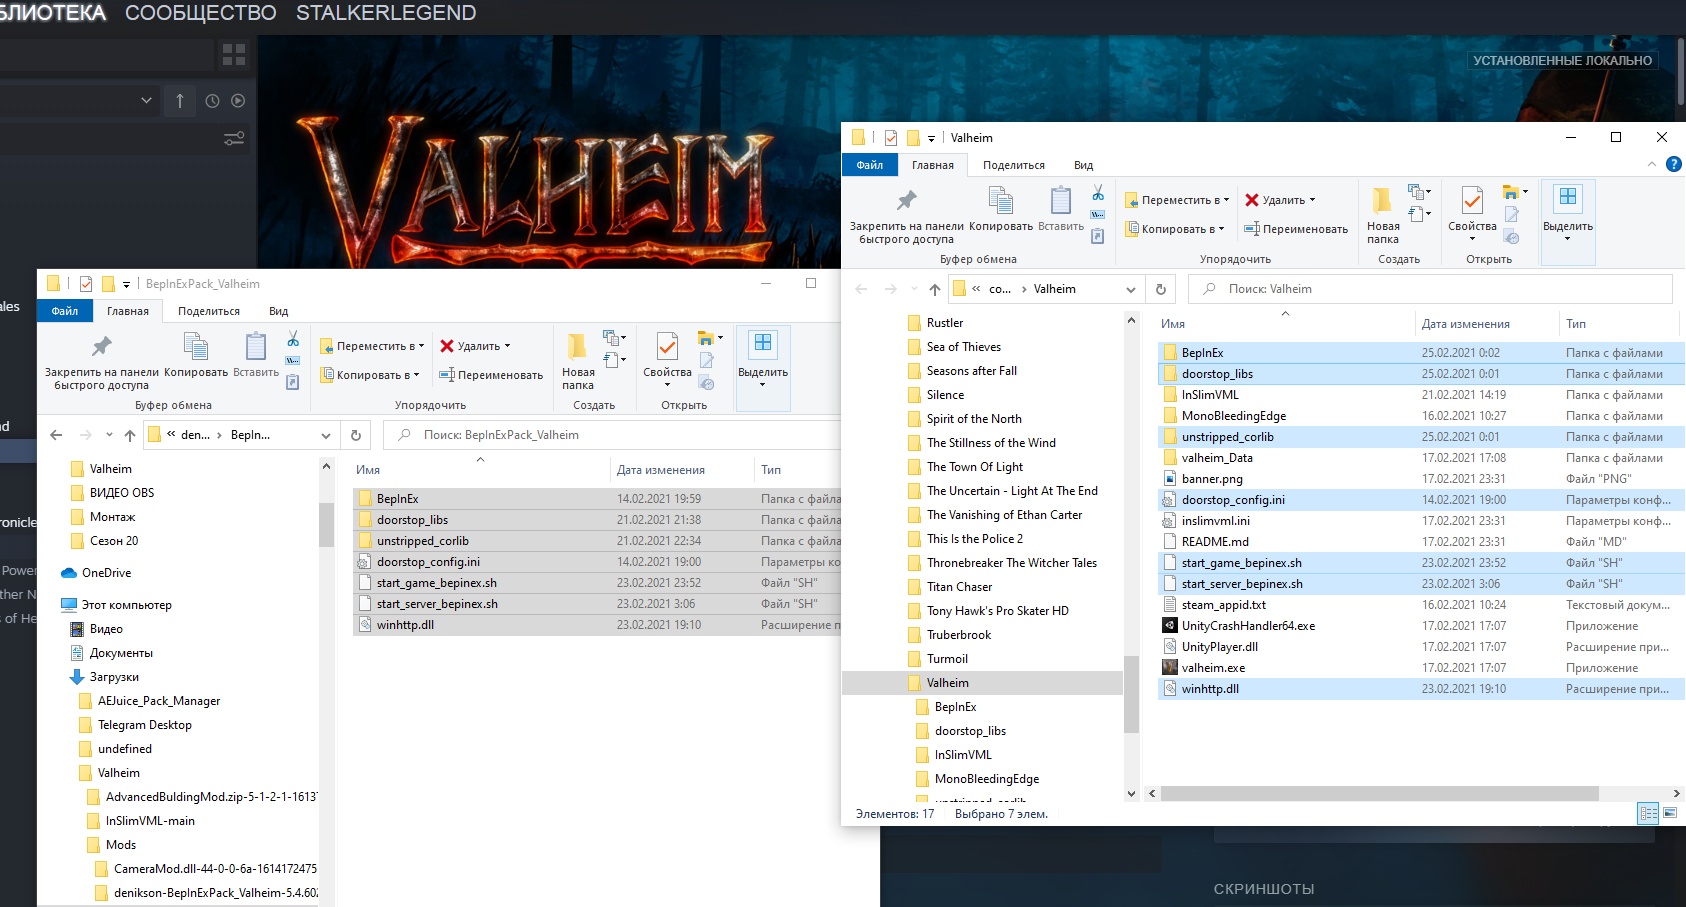Viewport: 1686px width, 907px height.
Task: Click Copy path icon in Valheim window ribbon
Action: [x=1098, y=215]
